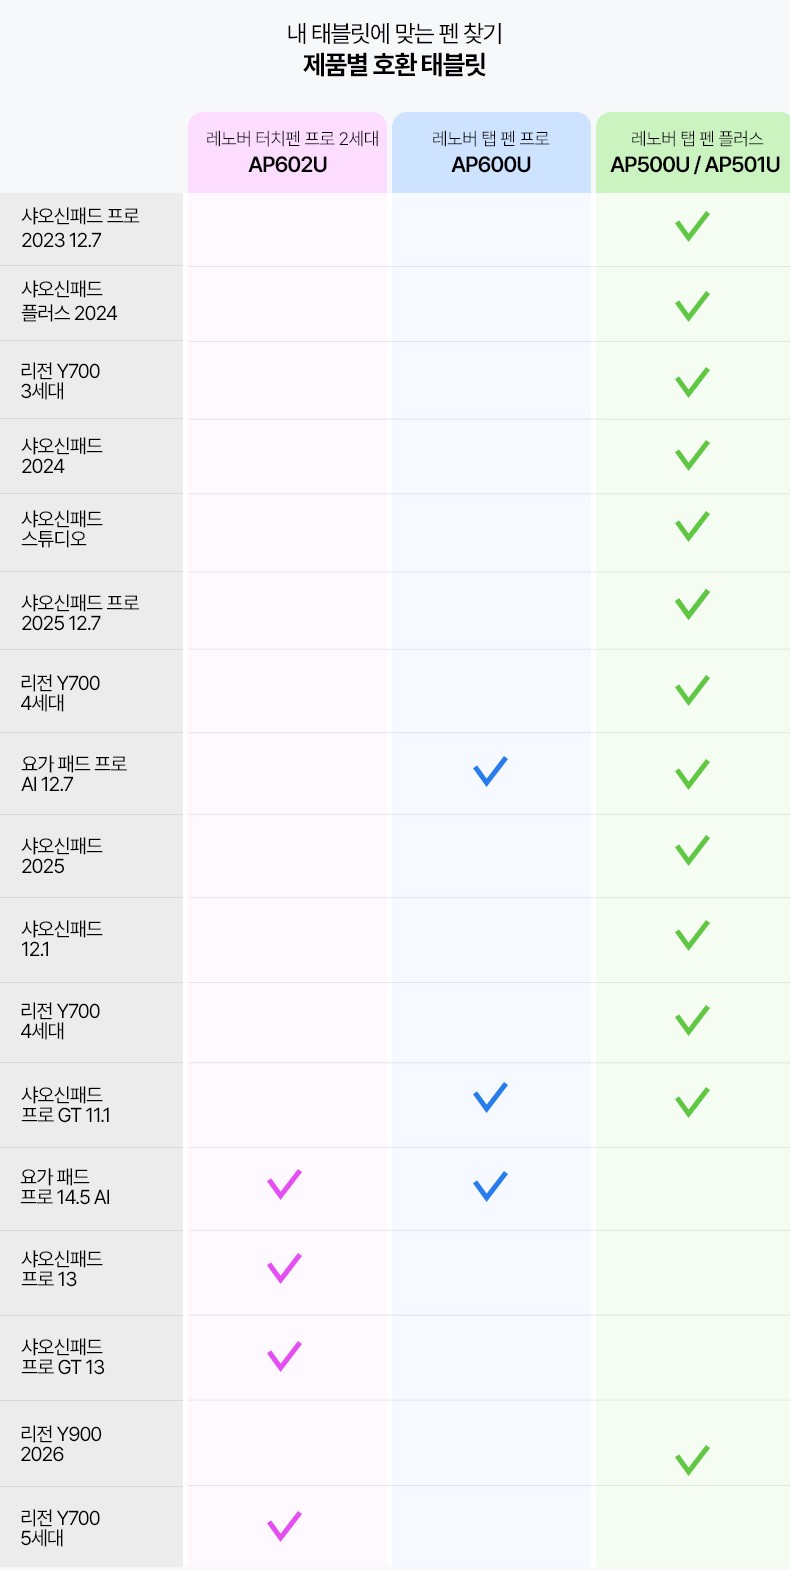Select the AP500U / AP501U green header
Viewport: 790px width, 1570px height.
693,152
